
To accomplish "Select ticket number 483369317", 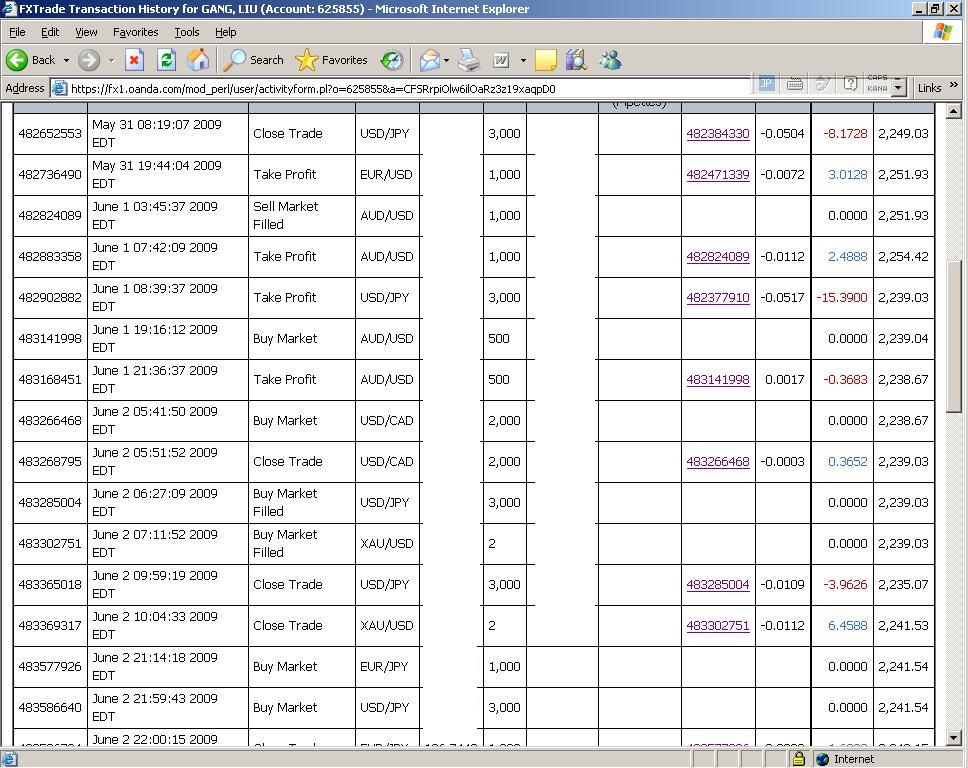I will [50, 625].
